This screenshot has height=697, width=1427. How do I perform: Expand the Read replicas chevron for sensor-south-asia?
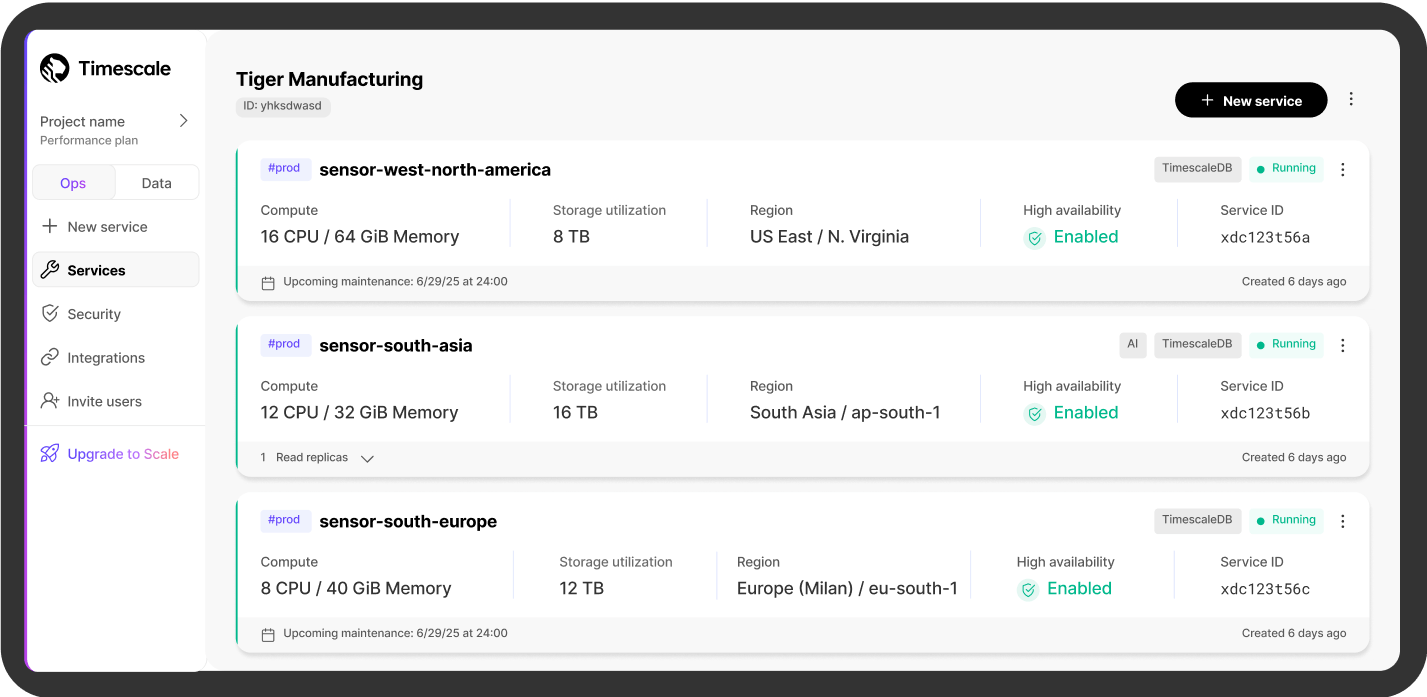[367, 458]
